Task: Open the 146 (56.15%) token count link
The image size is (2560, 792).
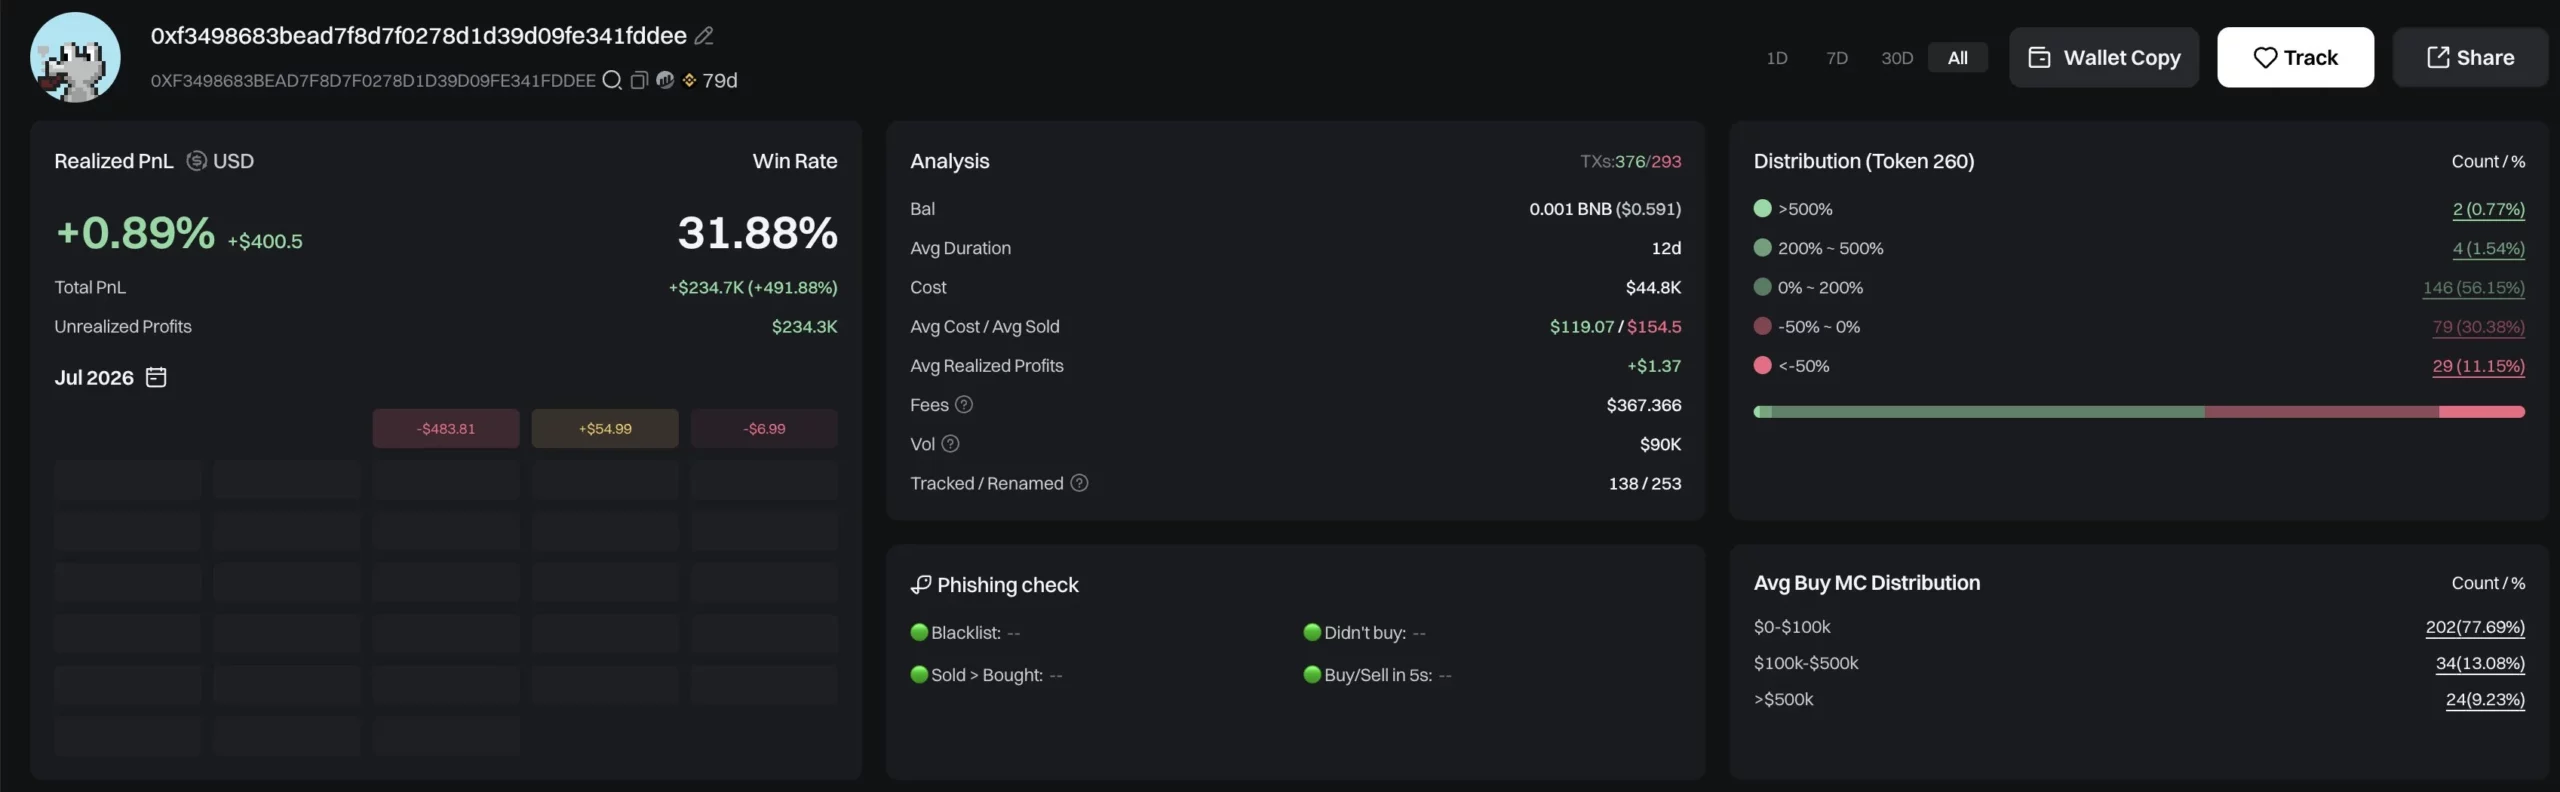Action: pos(2473,288)
